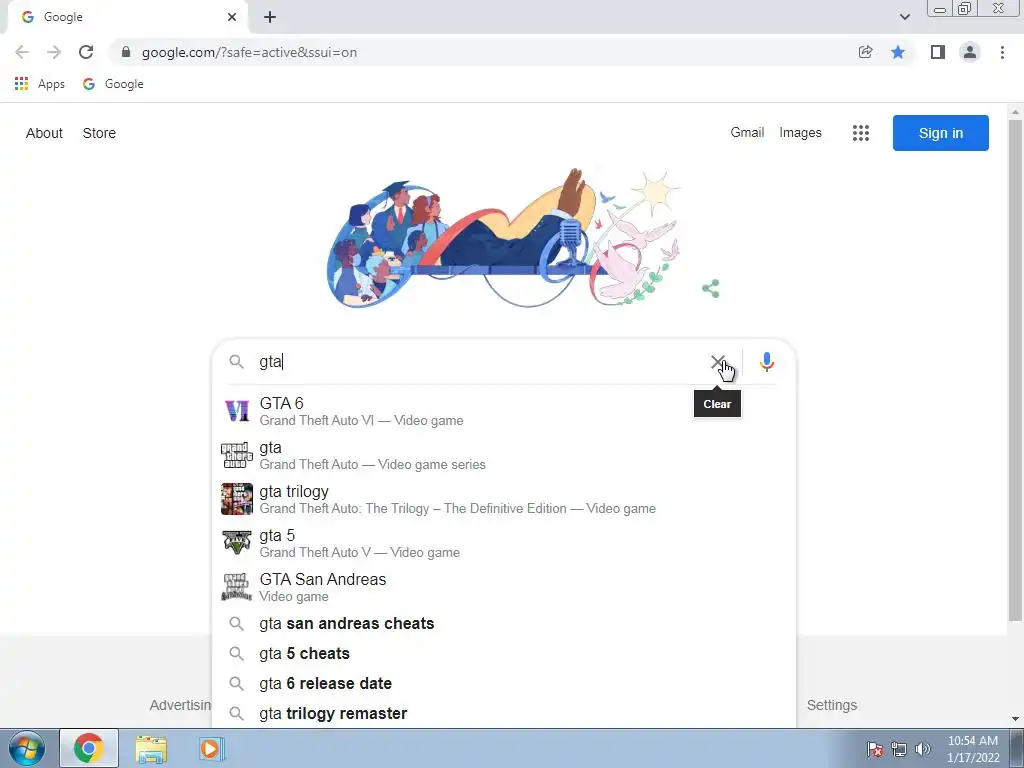Select gta san andreas cheats suggestion
Image resolution: width=1024 pixels, height=768 pixels.
click(504, 624)
